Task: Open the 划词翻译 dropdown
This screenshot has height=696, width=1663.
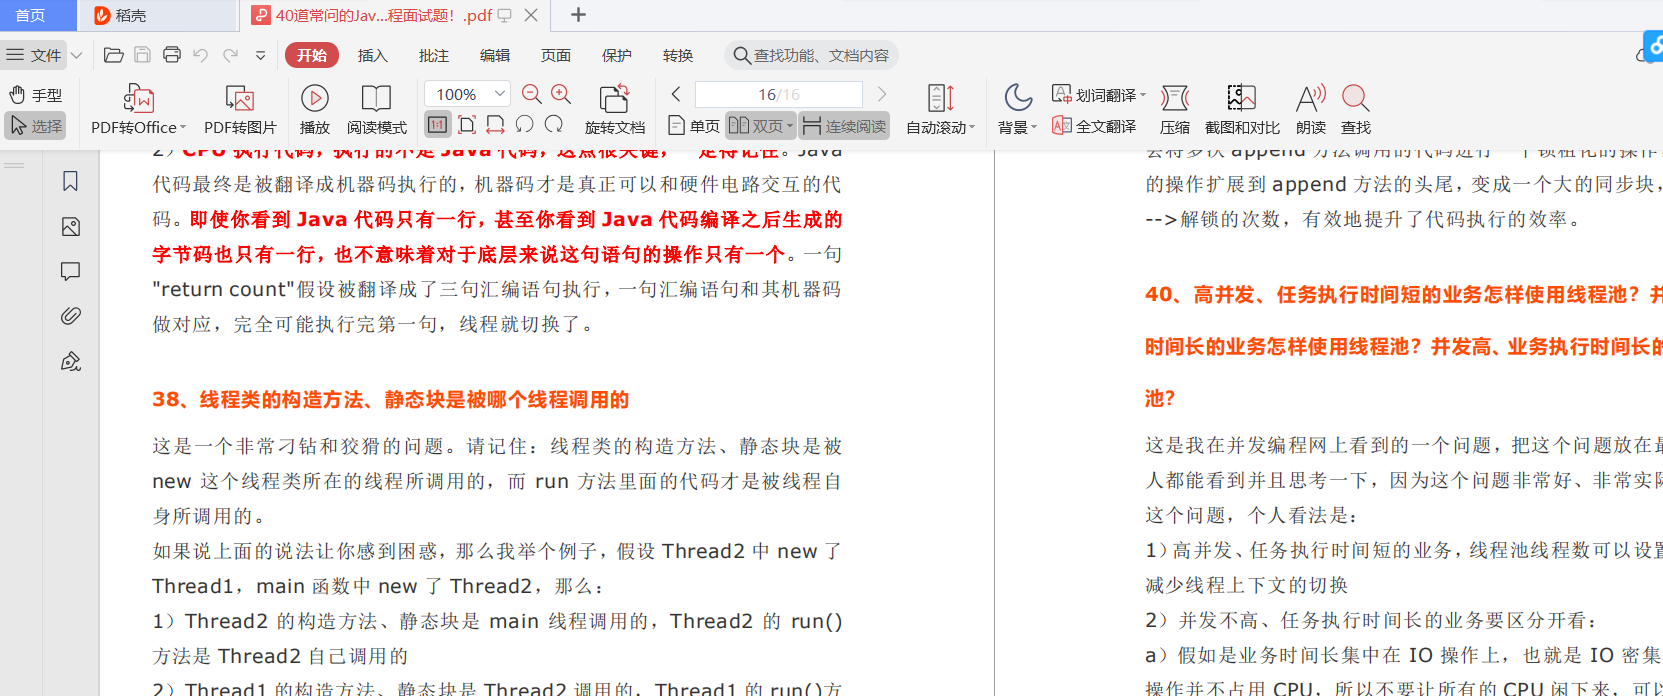Action: [x=1099, y=95]
